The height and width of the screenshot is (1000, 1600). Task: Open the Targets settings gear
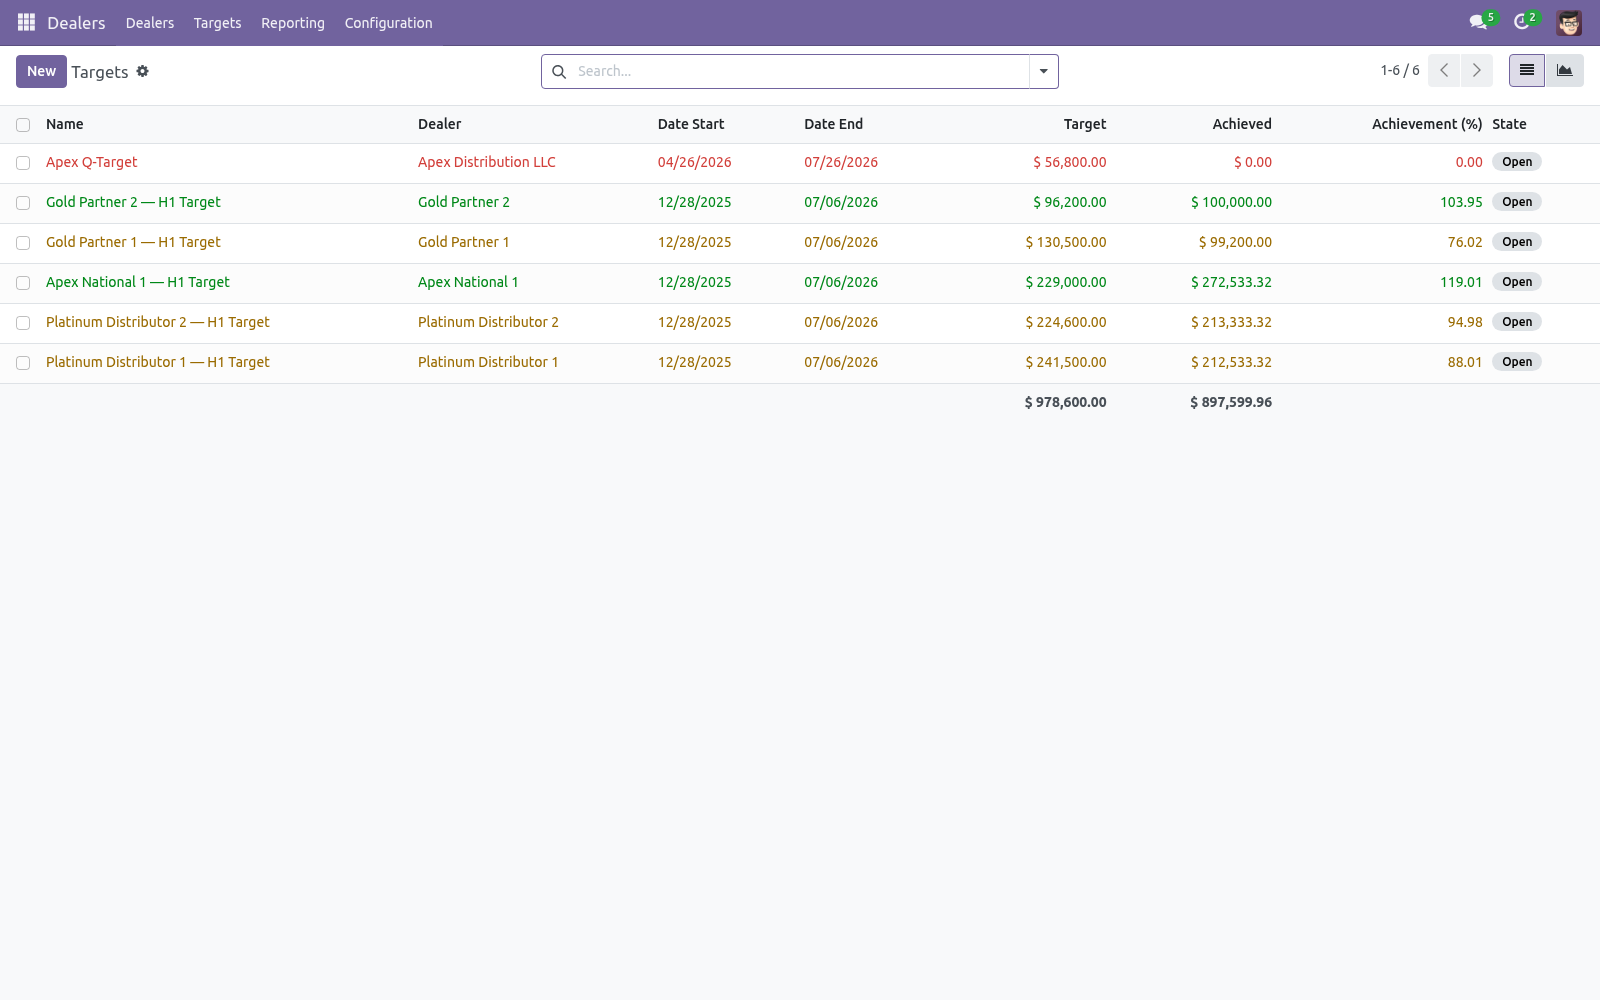[x=143, y=71]
